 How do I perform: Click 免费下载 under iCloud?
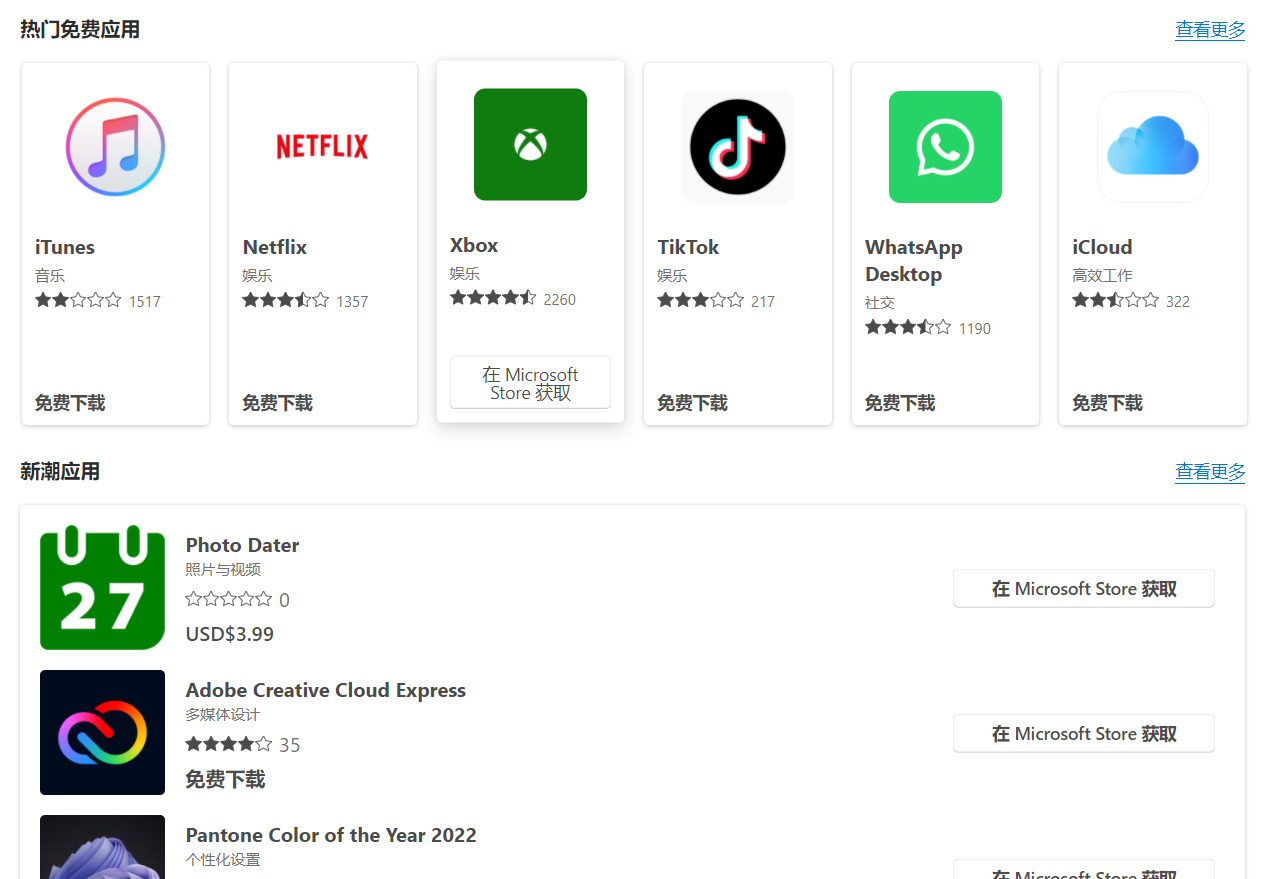(1107, 403)
